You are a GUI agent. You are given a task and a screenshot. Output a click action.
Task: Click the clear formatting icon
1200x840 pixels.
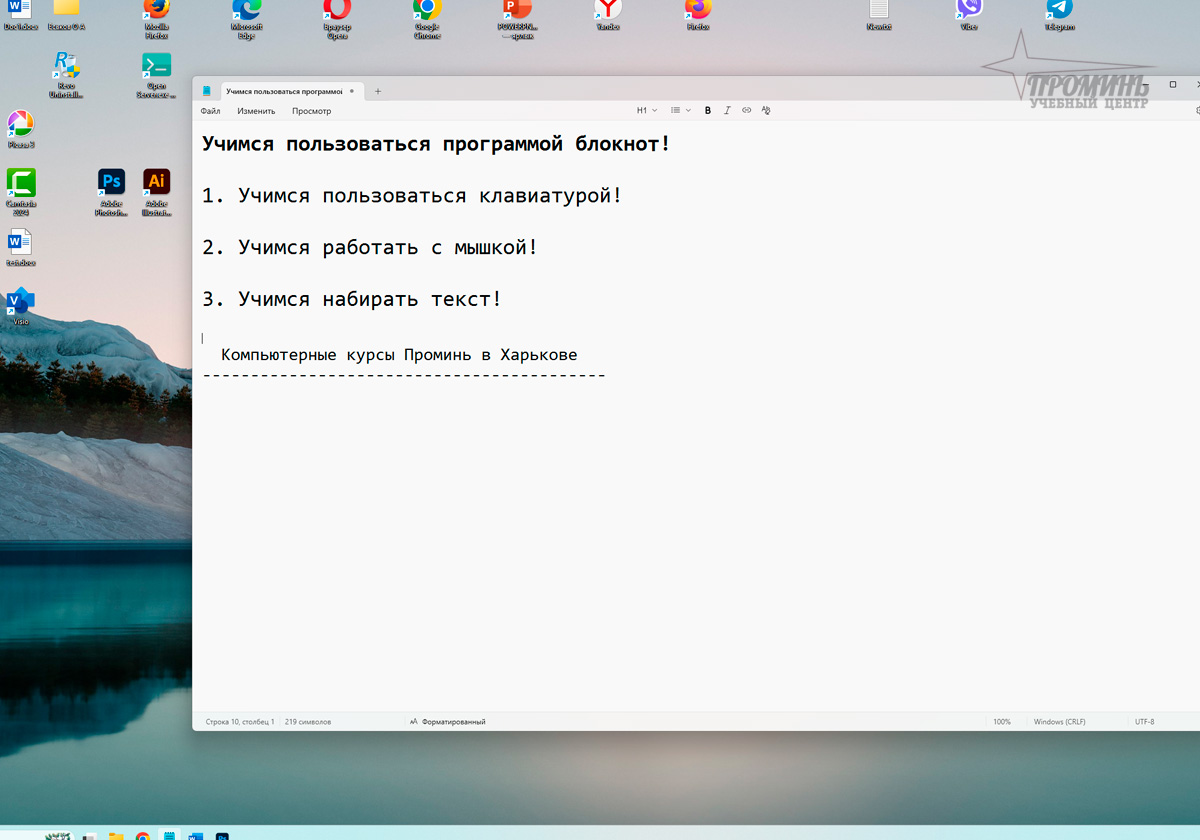[x=766, y=111]
